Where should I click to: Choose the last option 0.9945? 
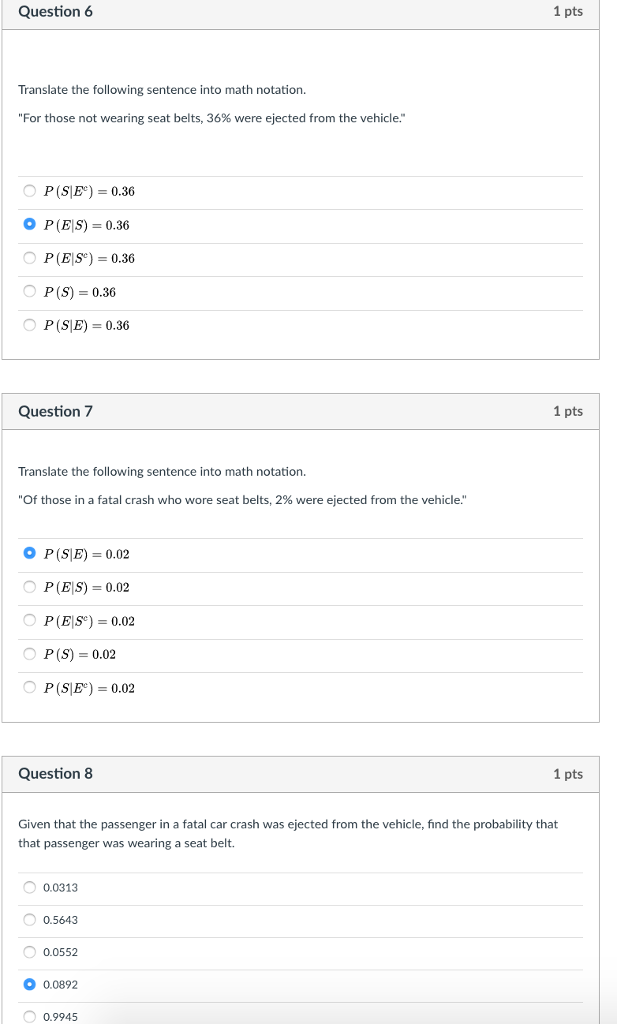point(31,1016)
